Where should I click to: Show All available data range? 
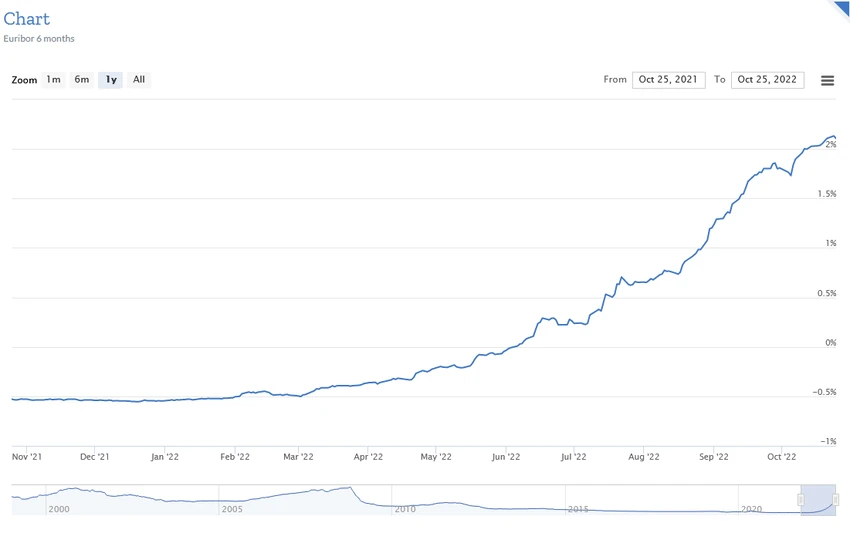[x=139, y=80]
